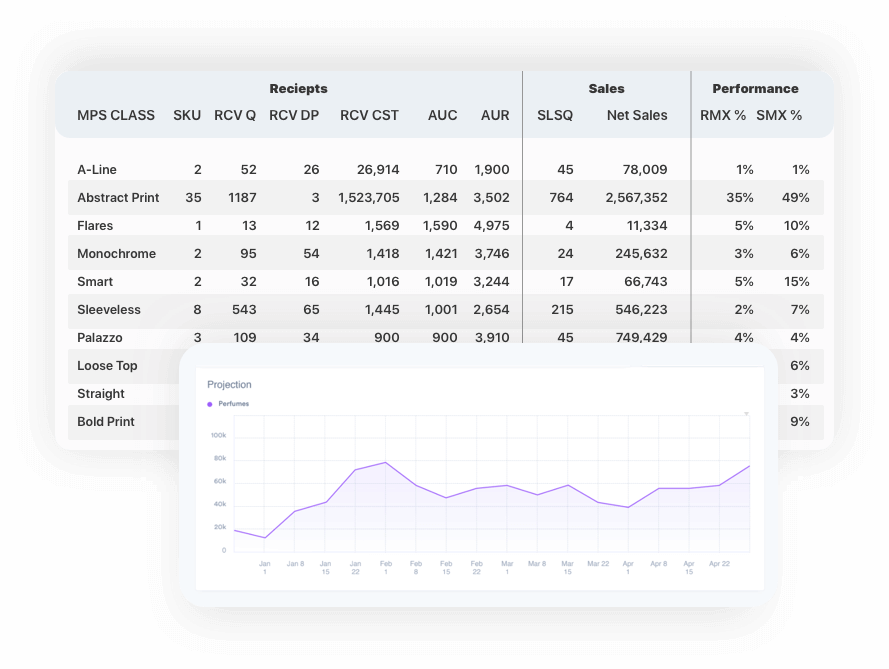The width and height of the screenshot is (889, 669).
Task: Click Flares AUR value 4,975
Action: tap(492, 226)
